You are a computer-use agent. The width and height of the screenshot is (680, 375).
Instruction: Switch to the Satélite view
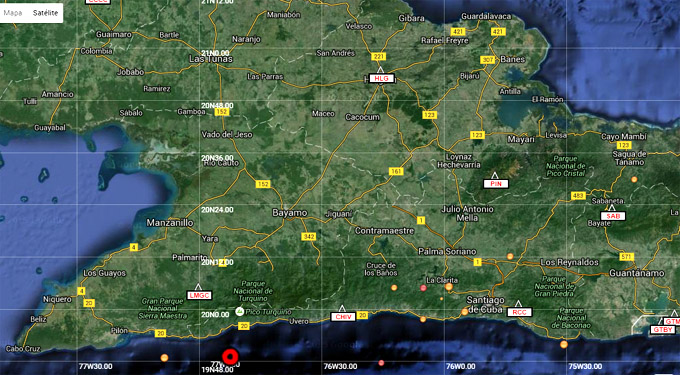click(x=45, y=13)
